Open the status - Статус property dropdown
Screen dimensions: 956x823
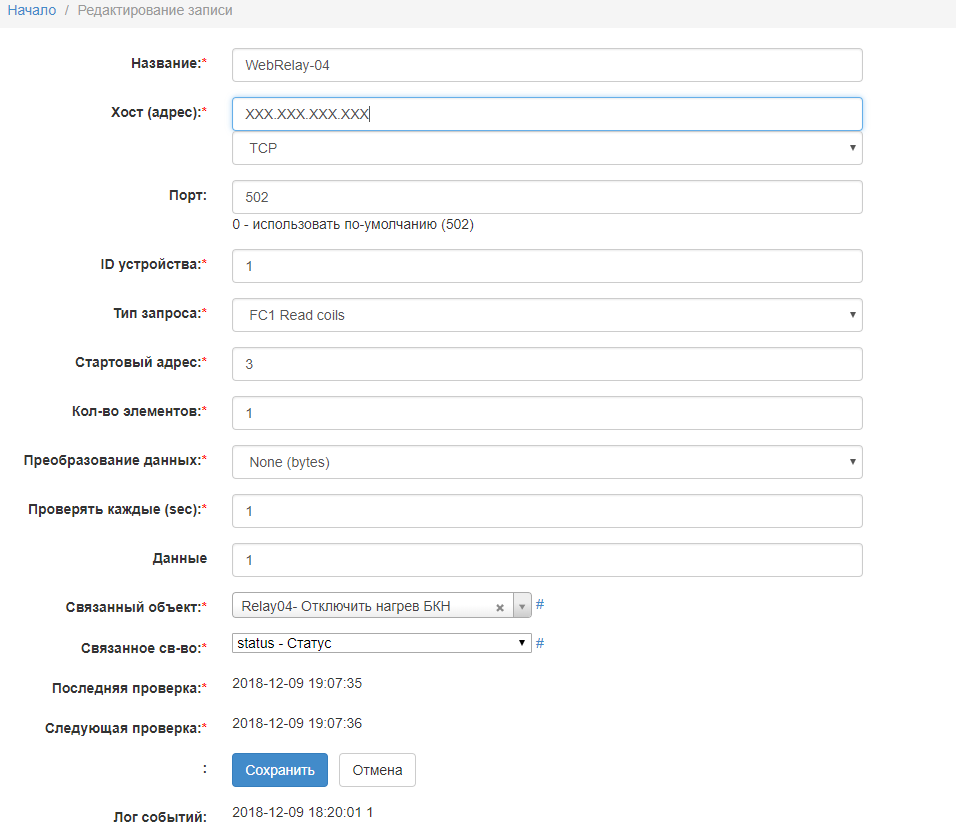pyautogui.click(x=381, y=643)
